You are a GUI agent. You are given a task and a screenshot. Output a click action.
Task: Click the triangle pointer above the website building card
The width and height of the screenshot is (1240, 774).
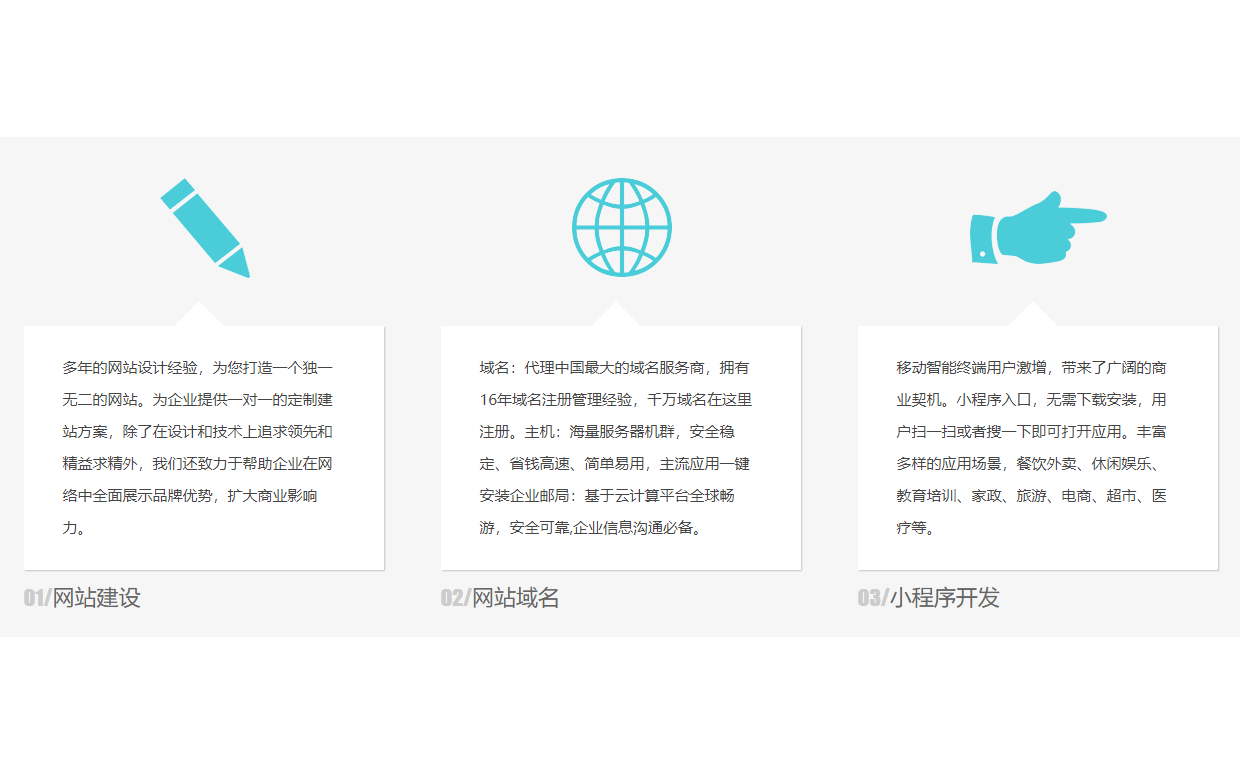coord(199,316)
